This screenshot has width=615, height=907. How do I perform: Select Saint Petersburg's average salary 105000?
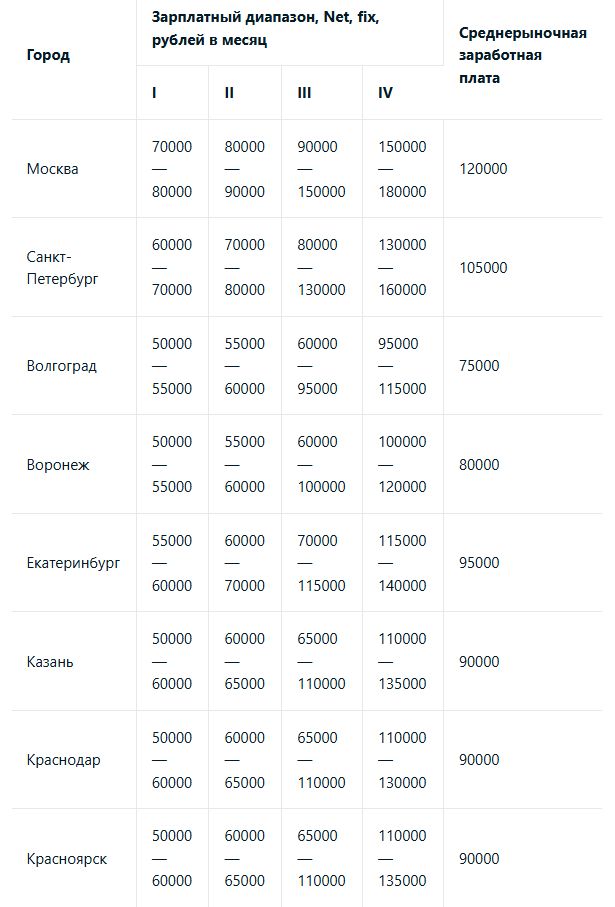(483, 268)
